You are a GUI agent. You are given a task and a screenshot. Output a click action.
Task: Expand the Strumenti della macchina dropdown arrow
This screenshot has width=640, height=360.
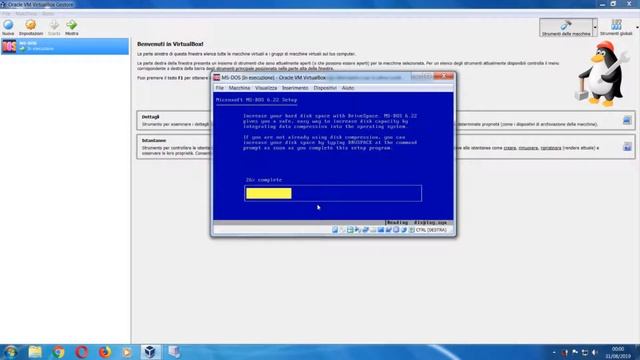coord(595,27)
